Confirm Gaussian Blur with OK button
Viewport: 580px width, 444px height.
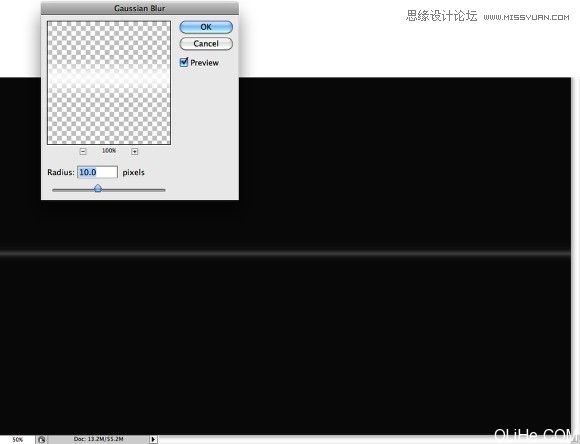tap(206, 27)
